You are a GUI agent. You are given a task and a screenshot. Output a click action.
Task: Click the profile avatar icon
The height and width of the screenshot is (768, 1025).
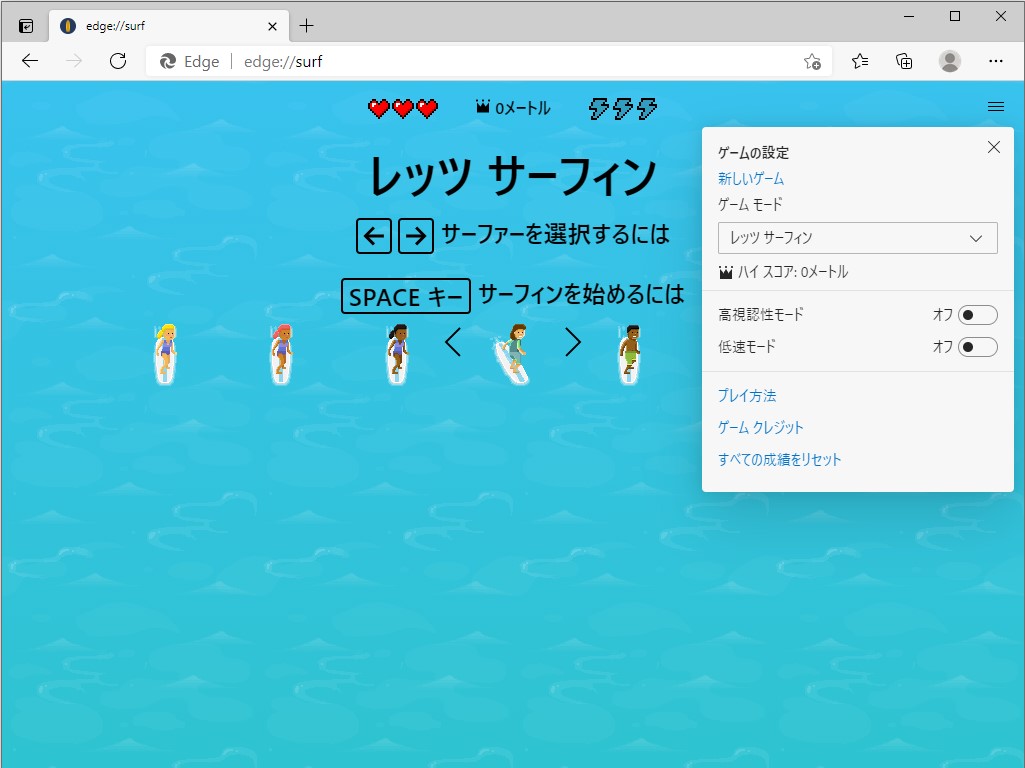click(x=950, y=61)
